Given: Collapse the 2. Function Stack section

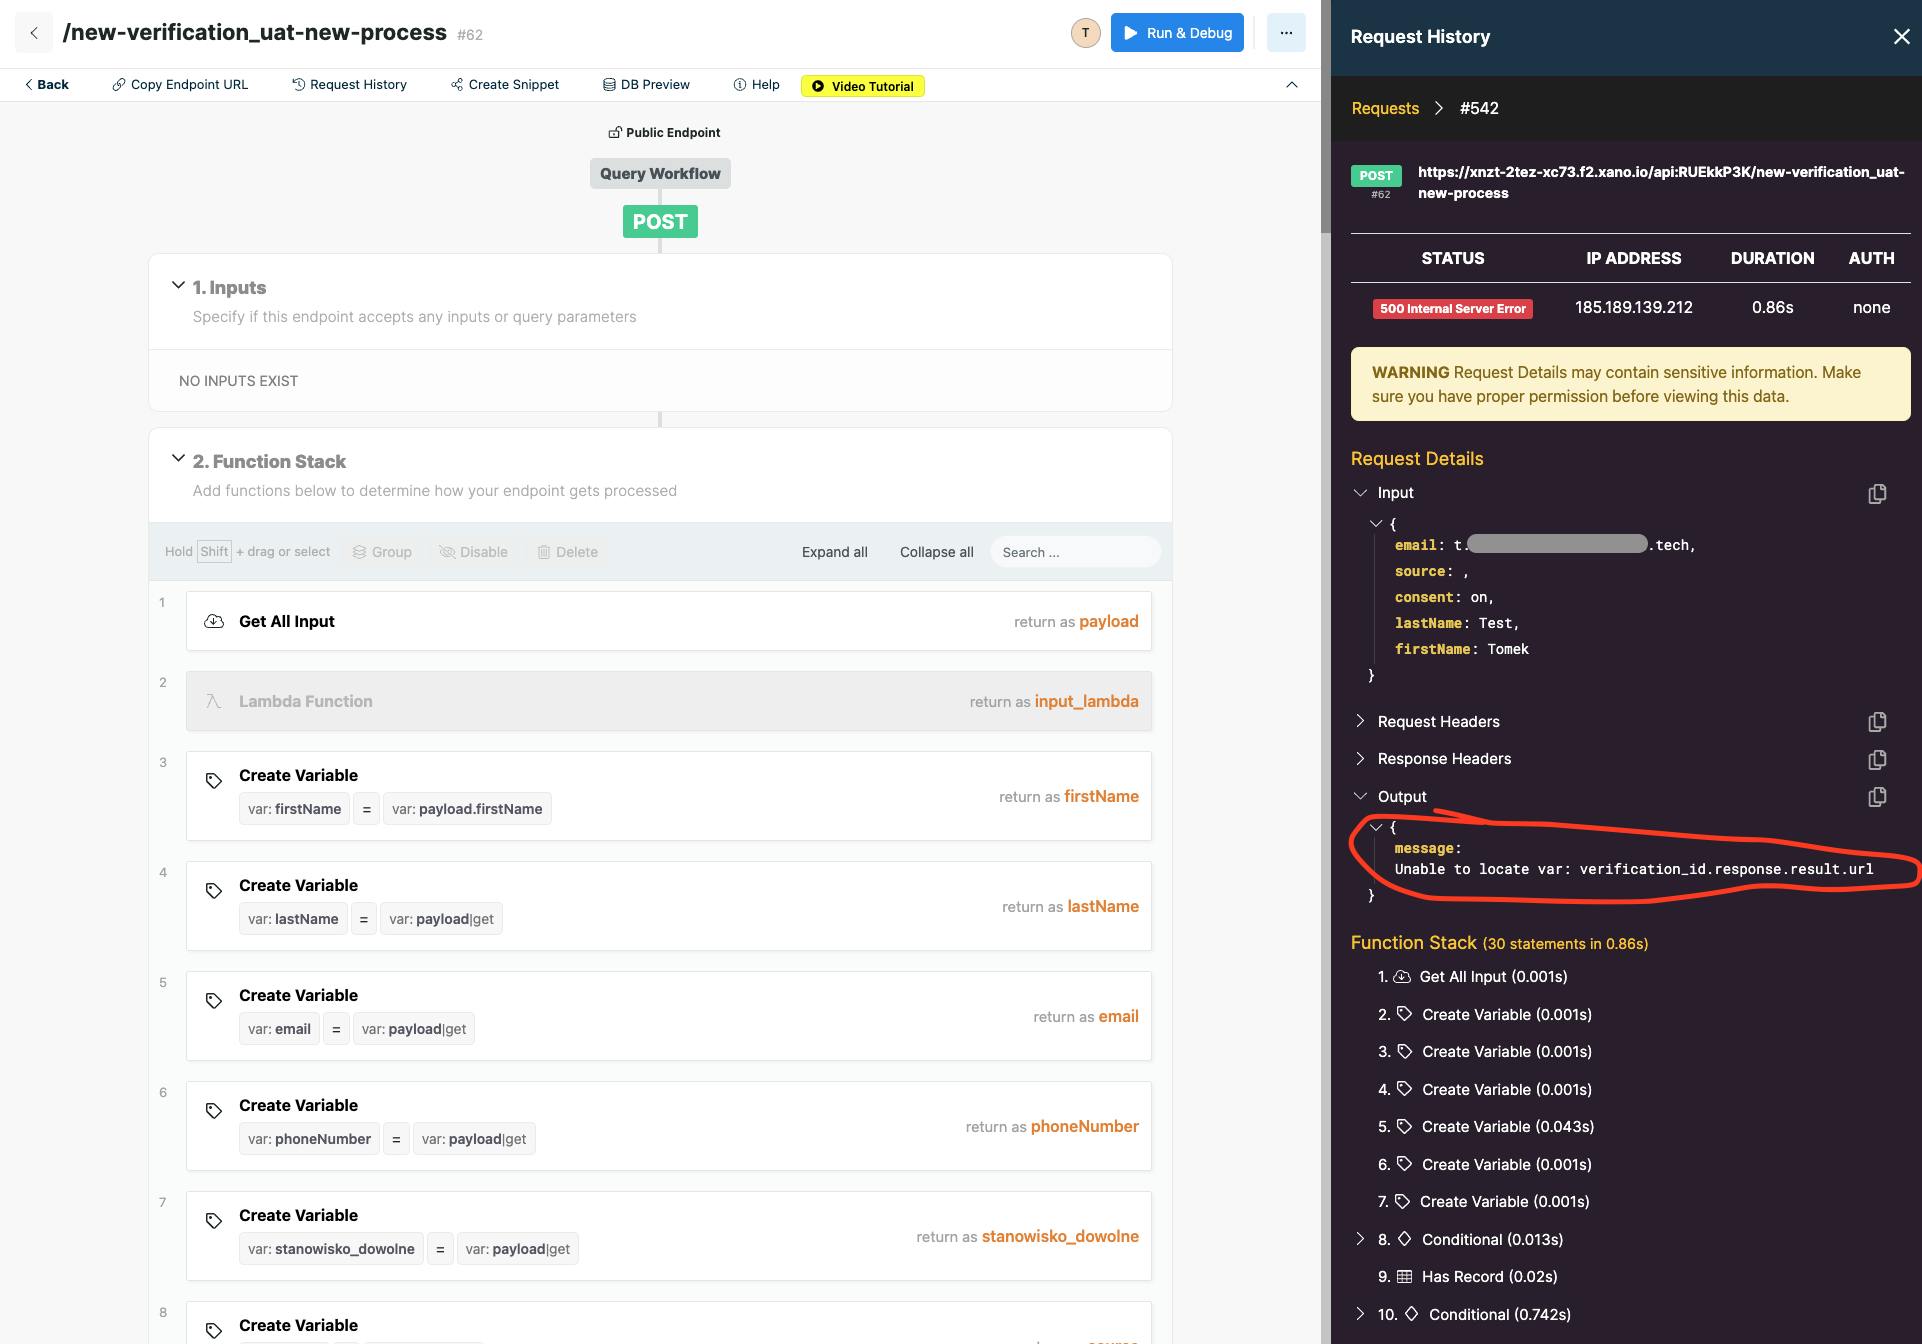Looking at the screenshot, I should coord(178,459).
